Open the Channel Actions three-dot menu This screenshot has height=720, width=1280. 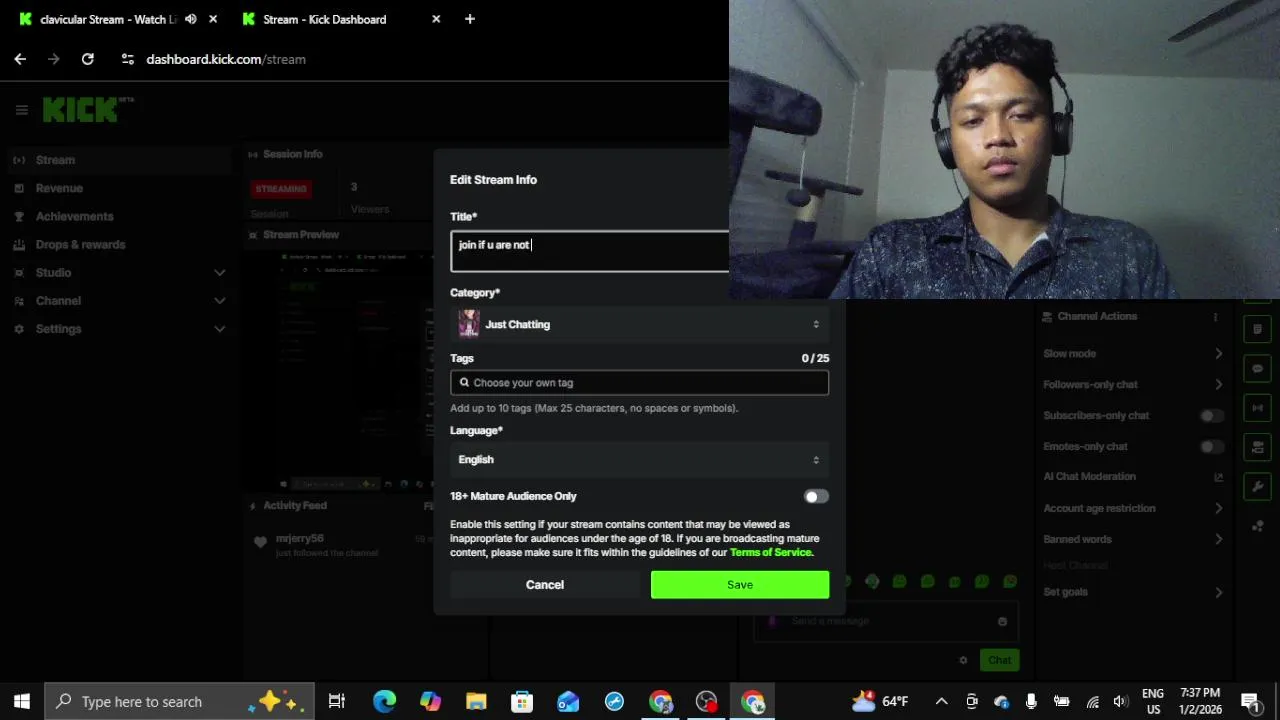[1215, 316]
